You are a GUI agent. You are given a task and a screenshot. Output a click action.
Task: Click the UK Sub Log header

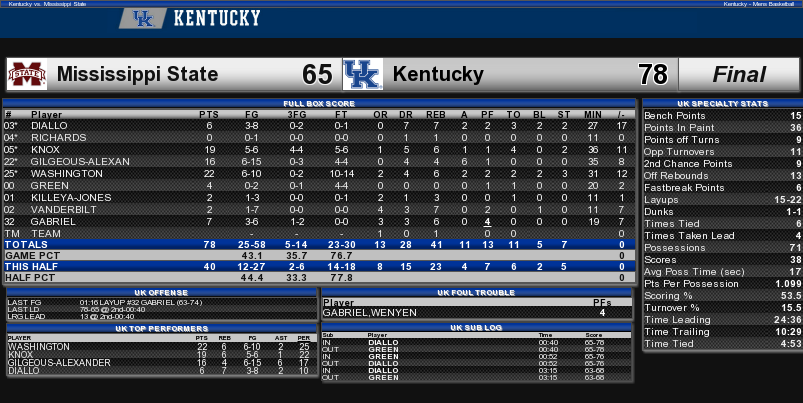click(x=476, y=328)
